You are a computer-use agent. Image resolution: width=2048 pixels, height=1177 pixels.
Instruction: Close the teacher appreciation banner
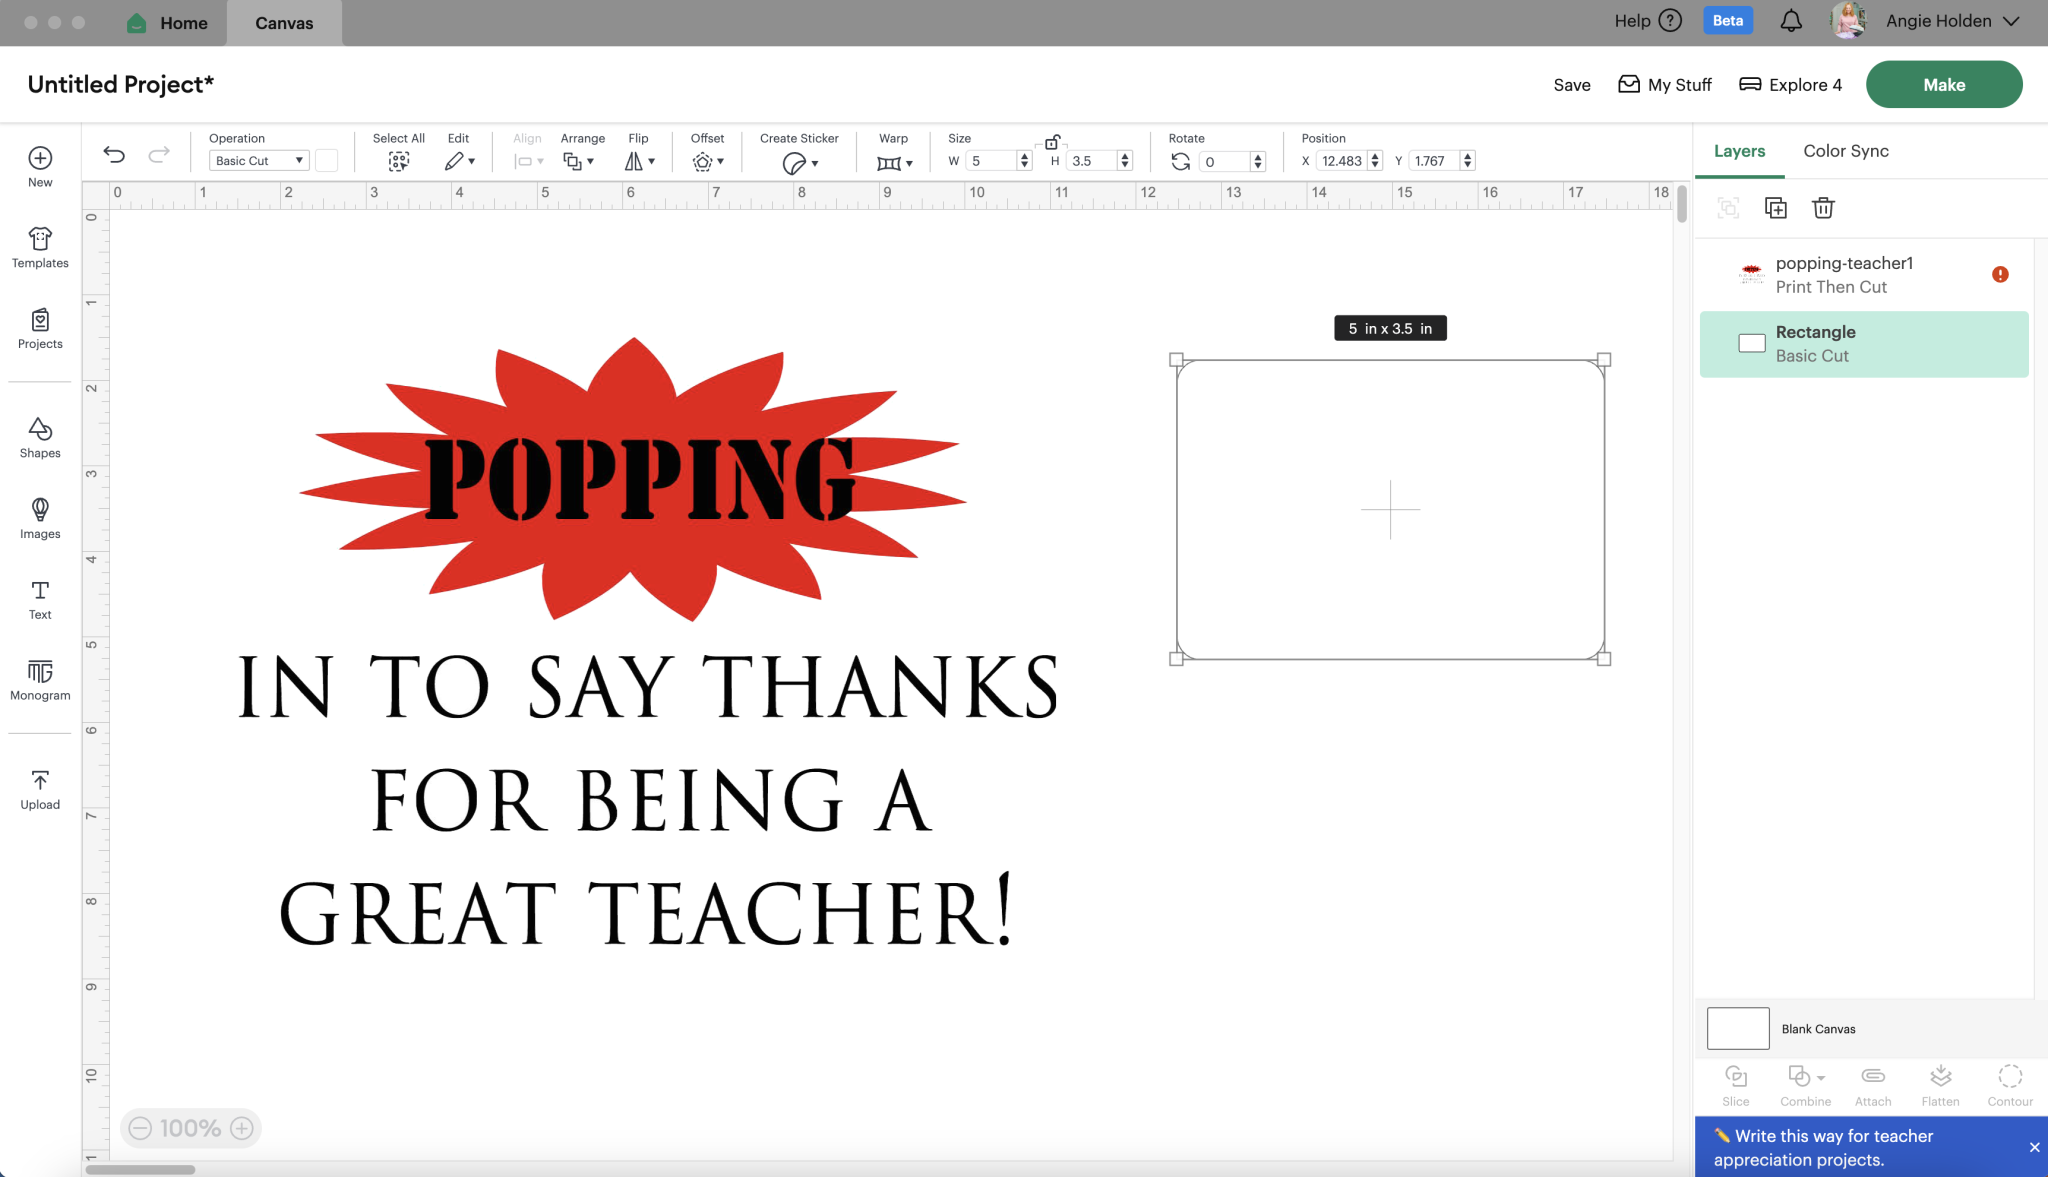tap(2034, 1147)
